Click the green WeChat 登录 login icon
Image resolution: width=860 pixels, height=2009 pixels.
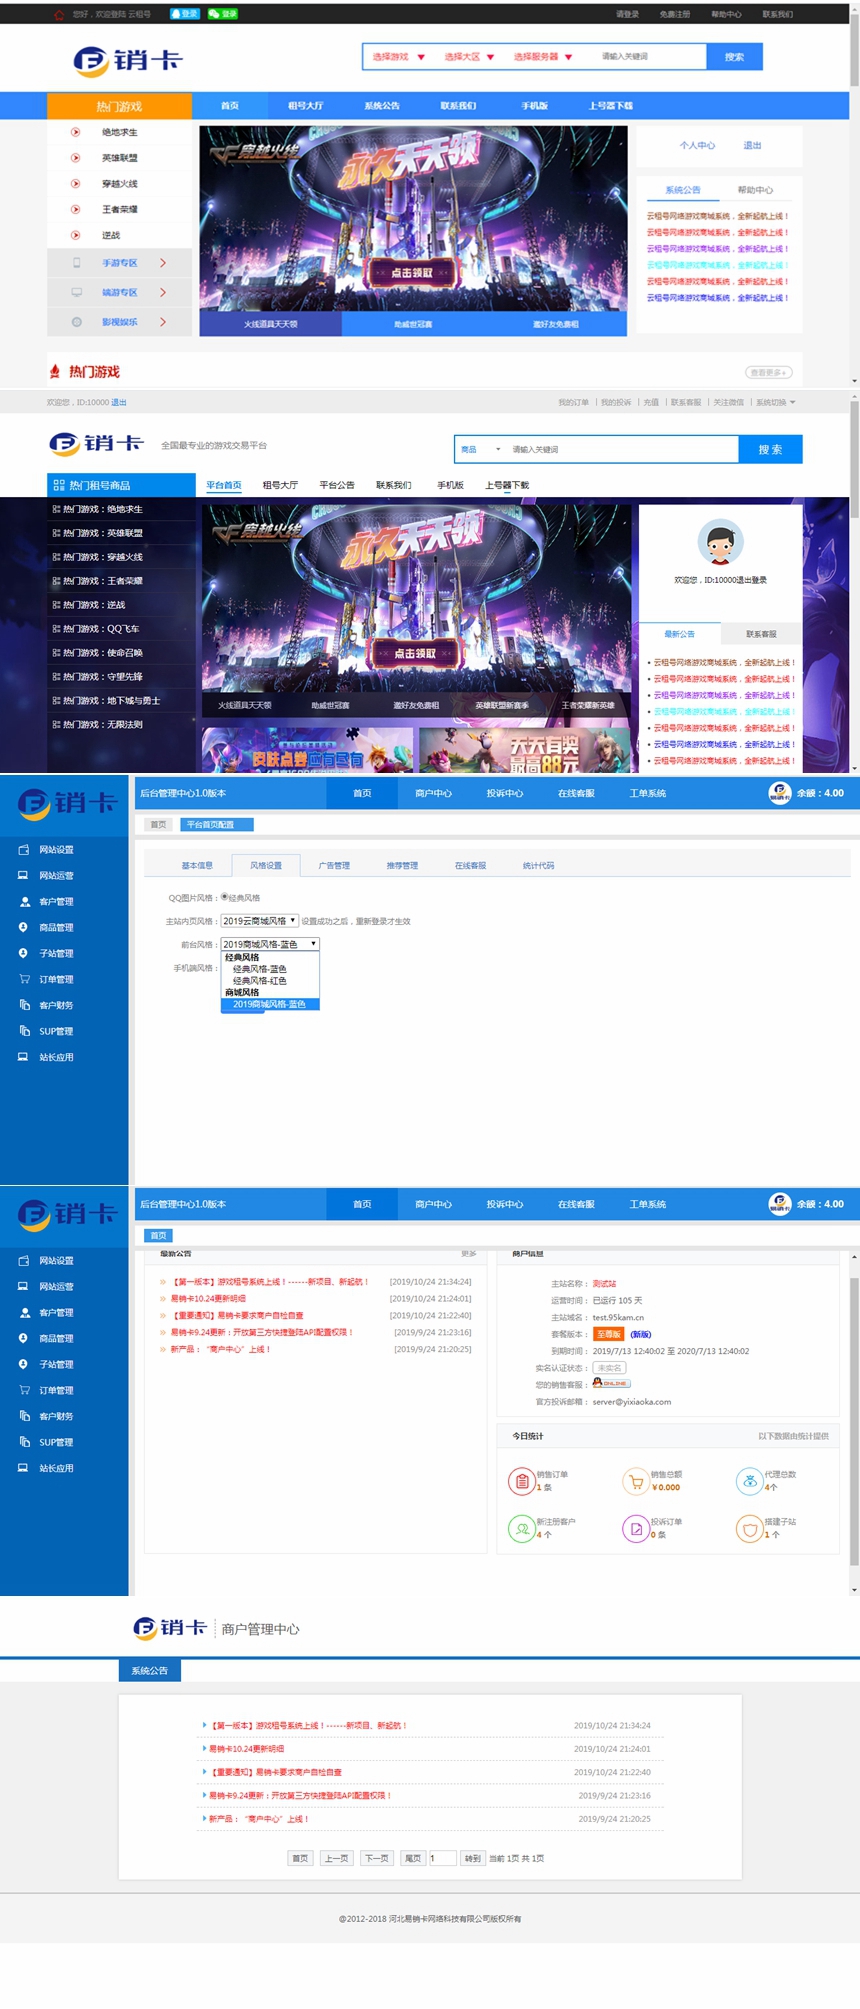(222, 14)
